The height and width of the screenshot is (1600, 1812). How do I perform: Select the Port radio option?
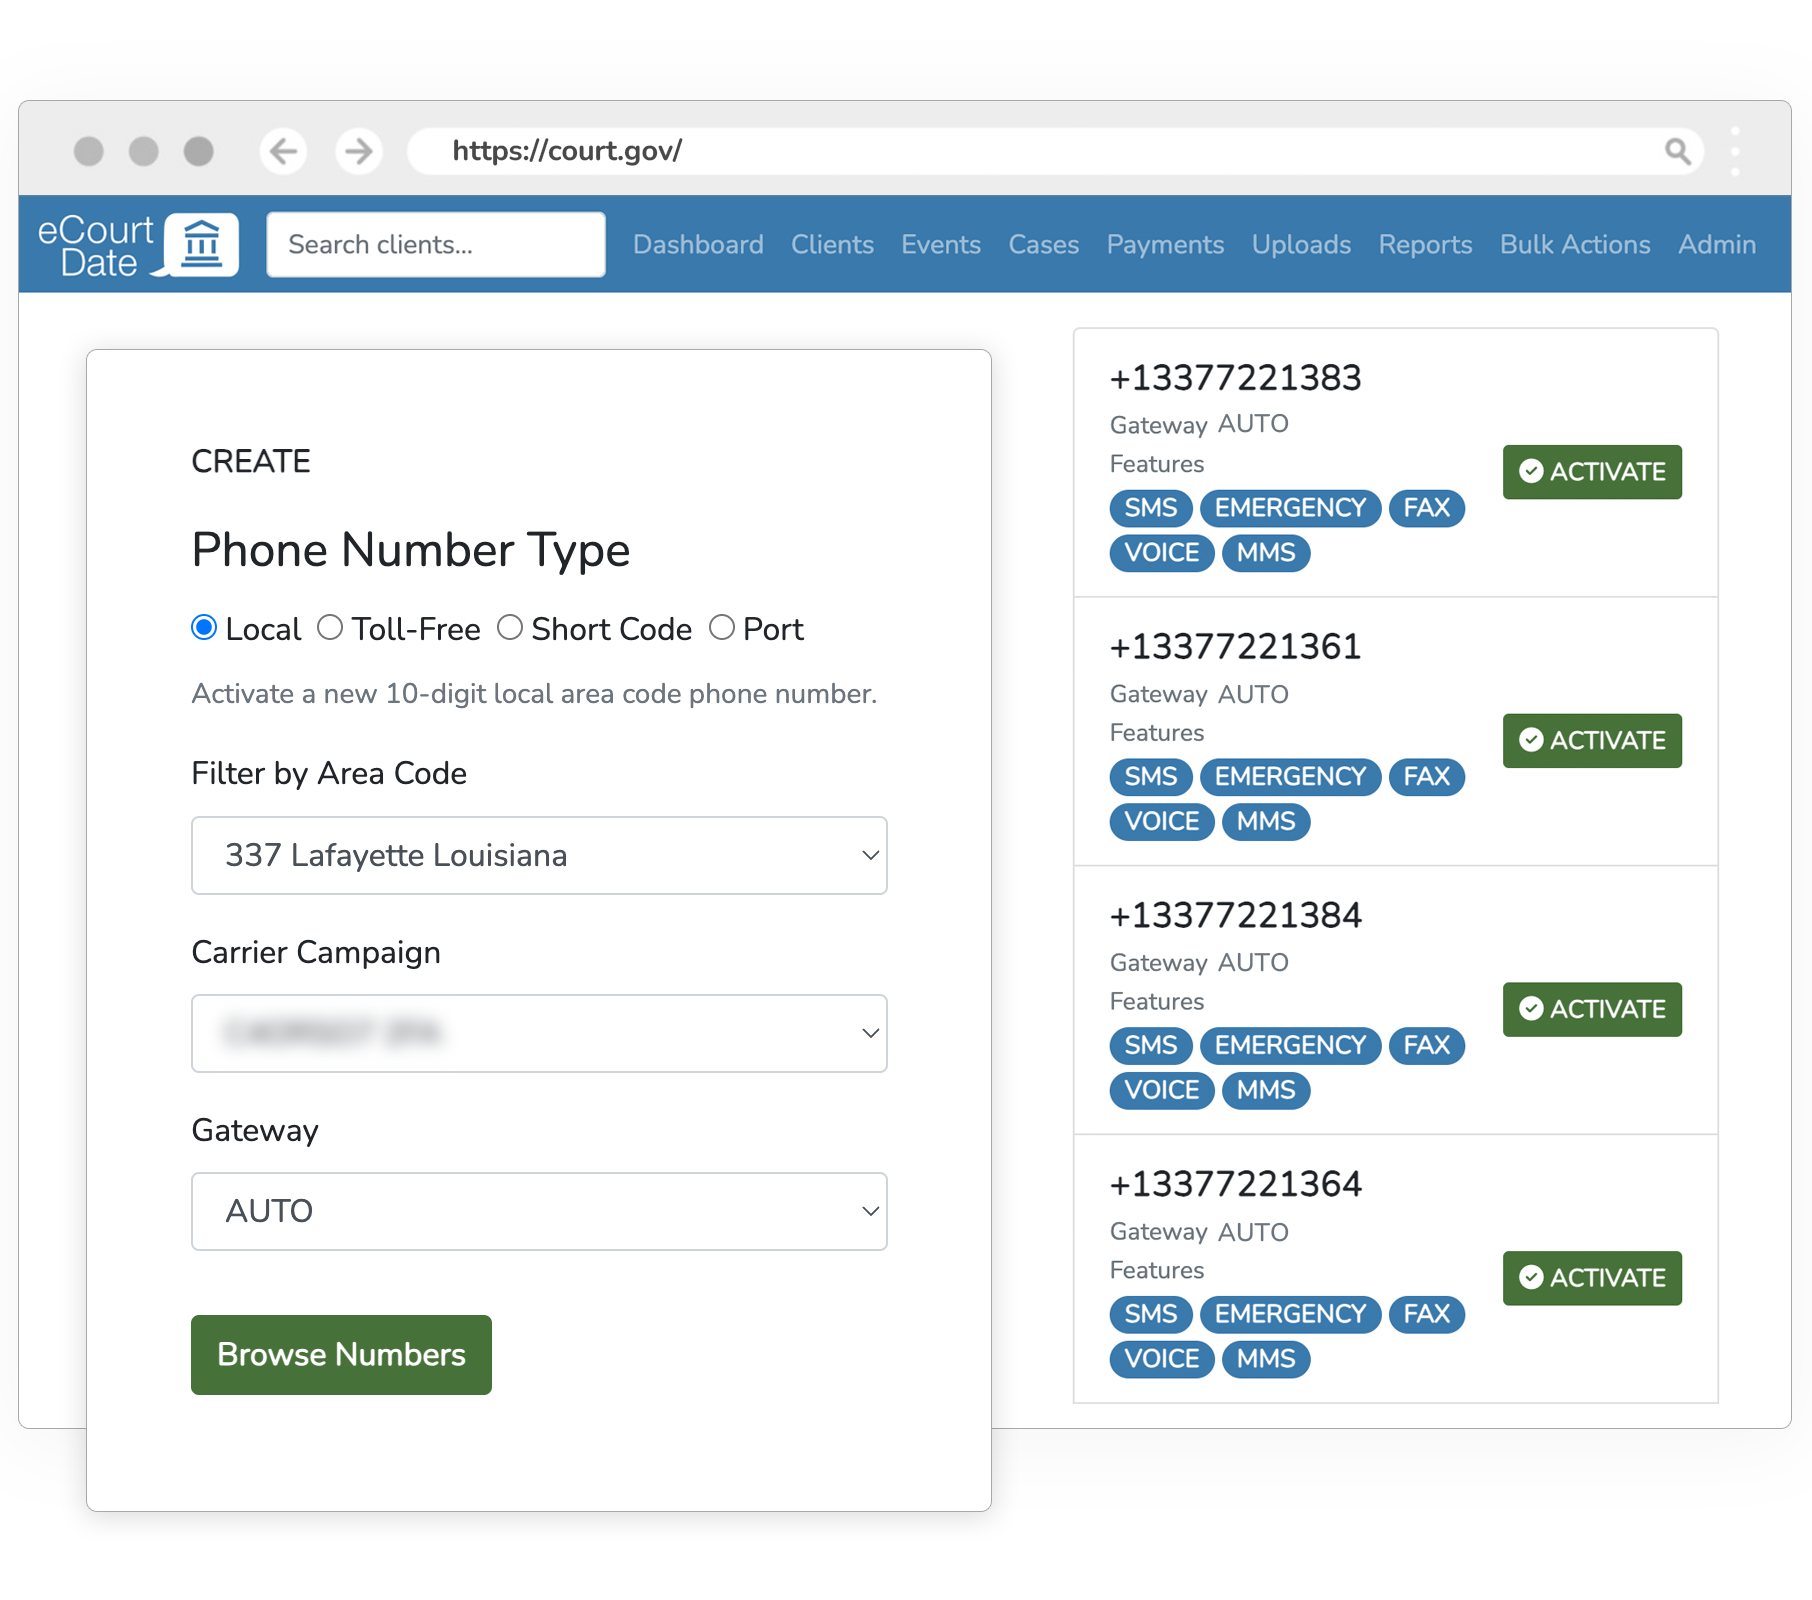[x=722, y=628]
